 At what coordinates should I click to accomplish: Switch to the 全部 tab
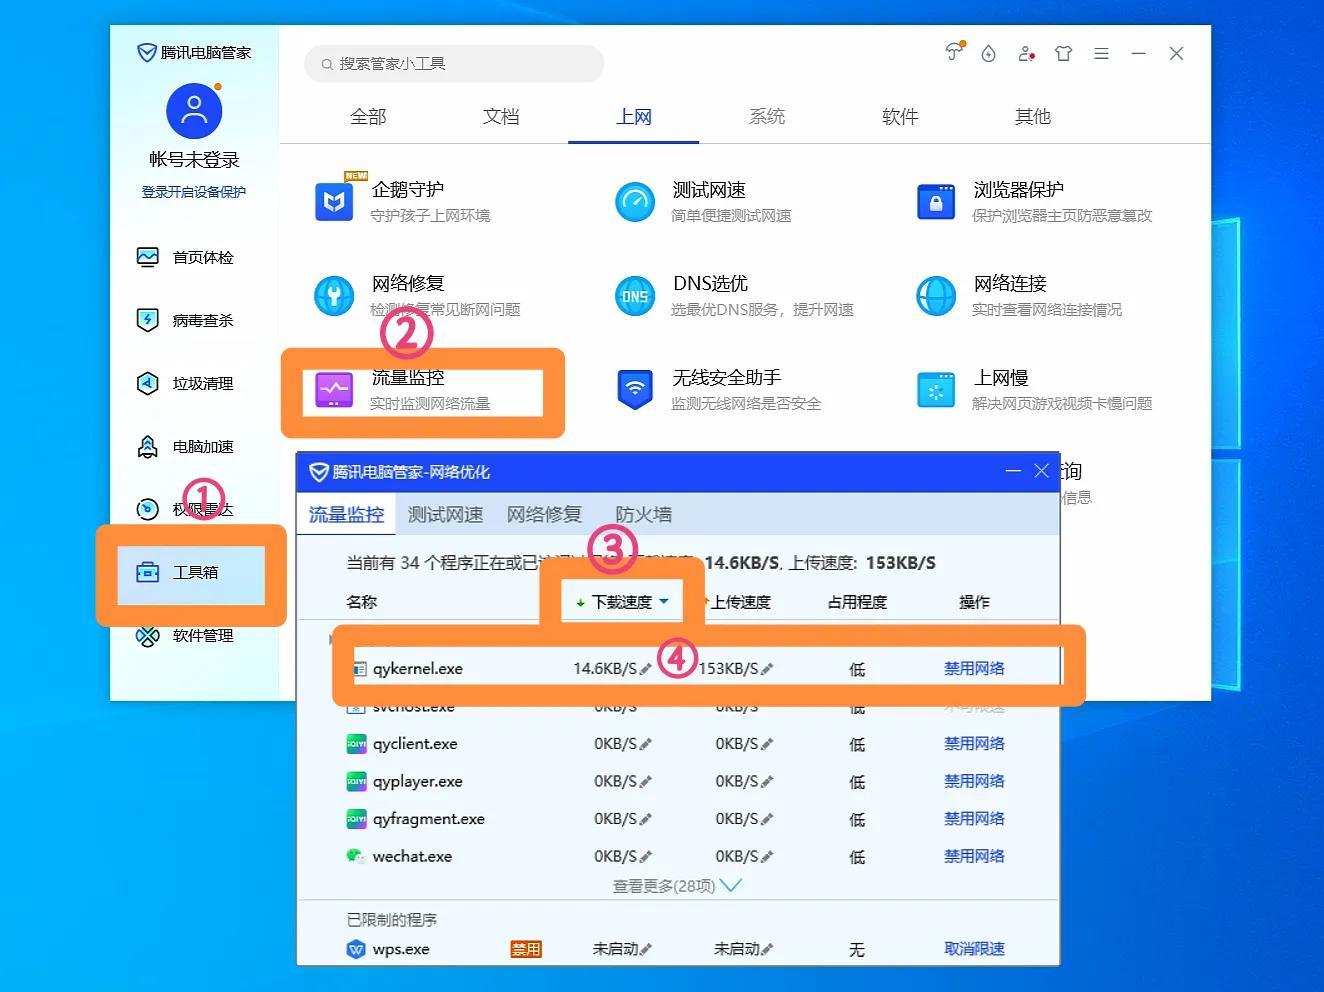click(368, 117)
